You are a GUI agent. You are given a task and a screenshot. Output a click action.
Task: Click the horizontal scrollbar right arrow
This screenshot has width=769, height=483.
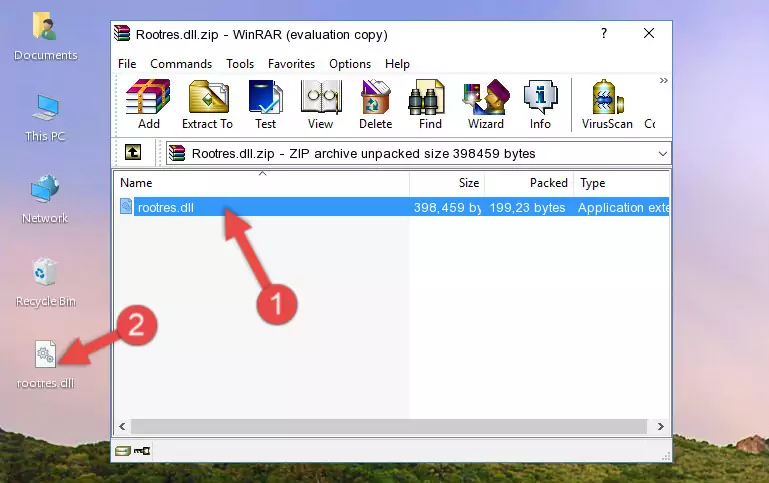pyautogui.click(x=660, y=426)
